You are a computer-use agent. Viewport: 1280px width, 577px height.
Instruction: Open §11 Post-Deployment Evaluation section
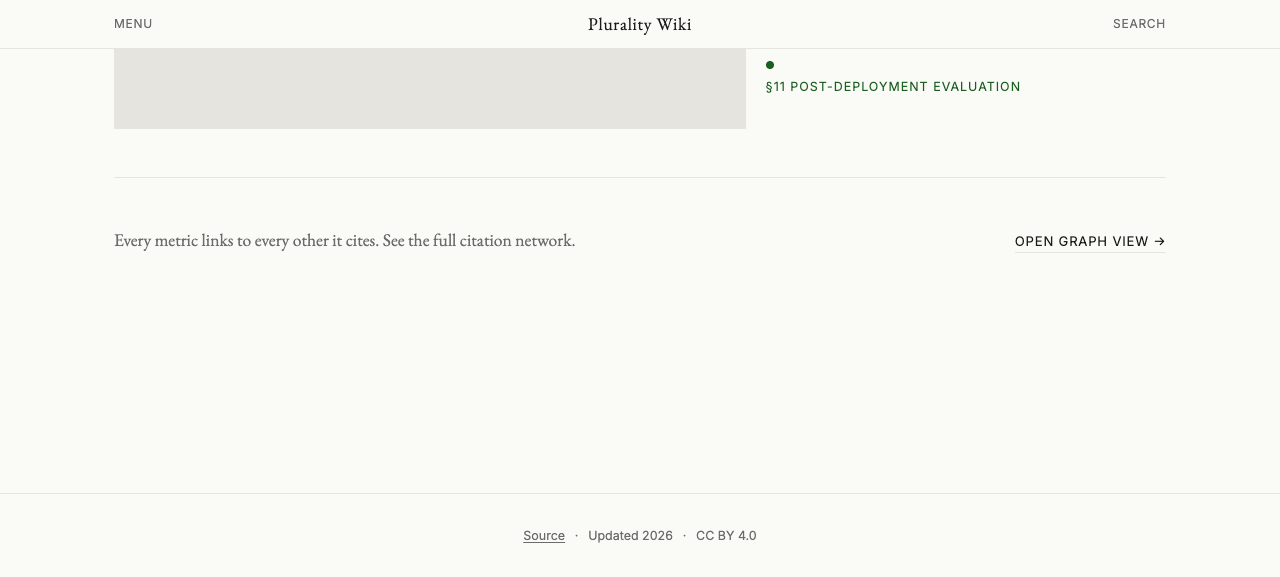click(893, 87)
